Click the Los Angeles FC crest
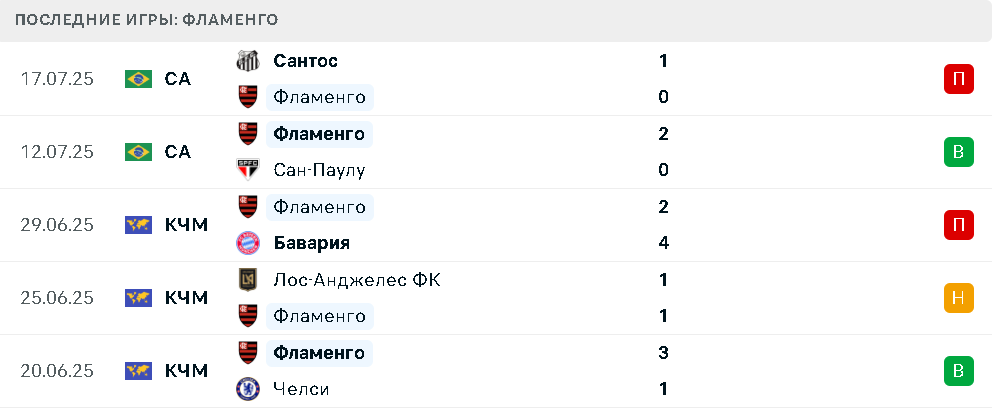The height and width of the screenshot is (412, 994). coord(248,280)
